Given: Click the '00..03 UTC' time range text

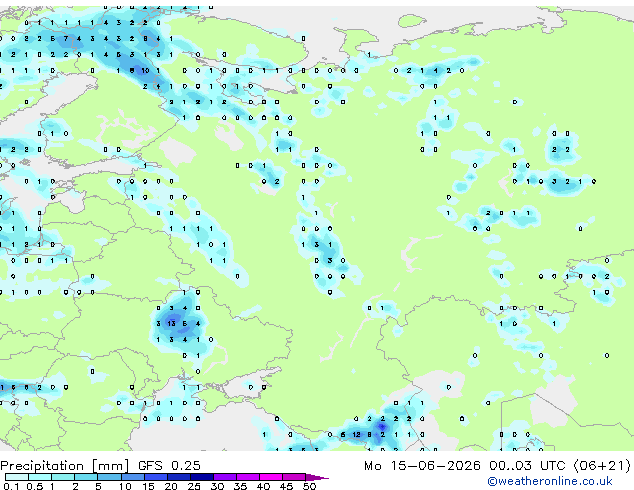Looking at the screenshot, I should tap(527, 466).
